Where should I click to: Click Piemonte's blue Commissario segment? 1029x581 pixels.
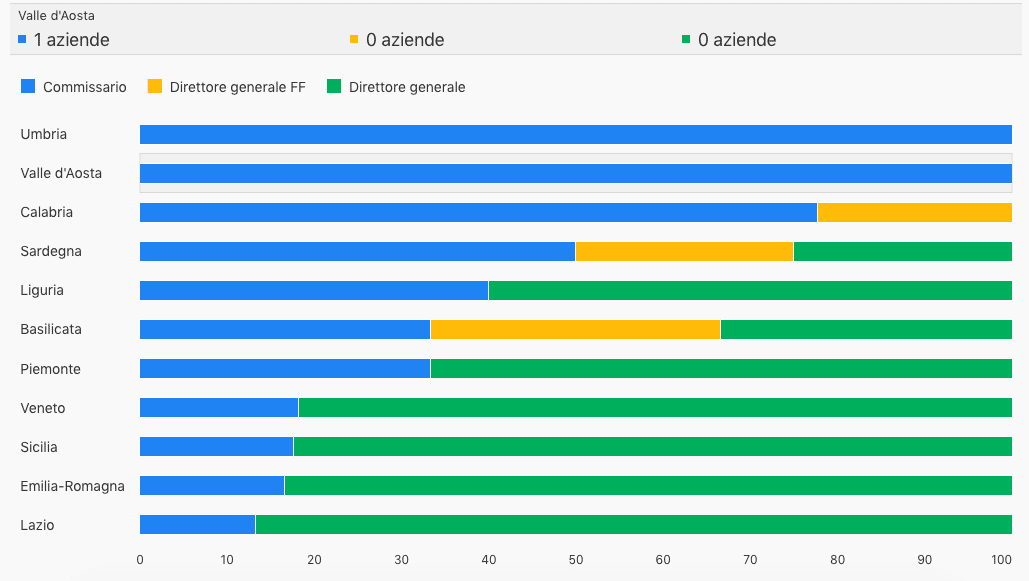pos(285,368)
